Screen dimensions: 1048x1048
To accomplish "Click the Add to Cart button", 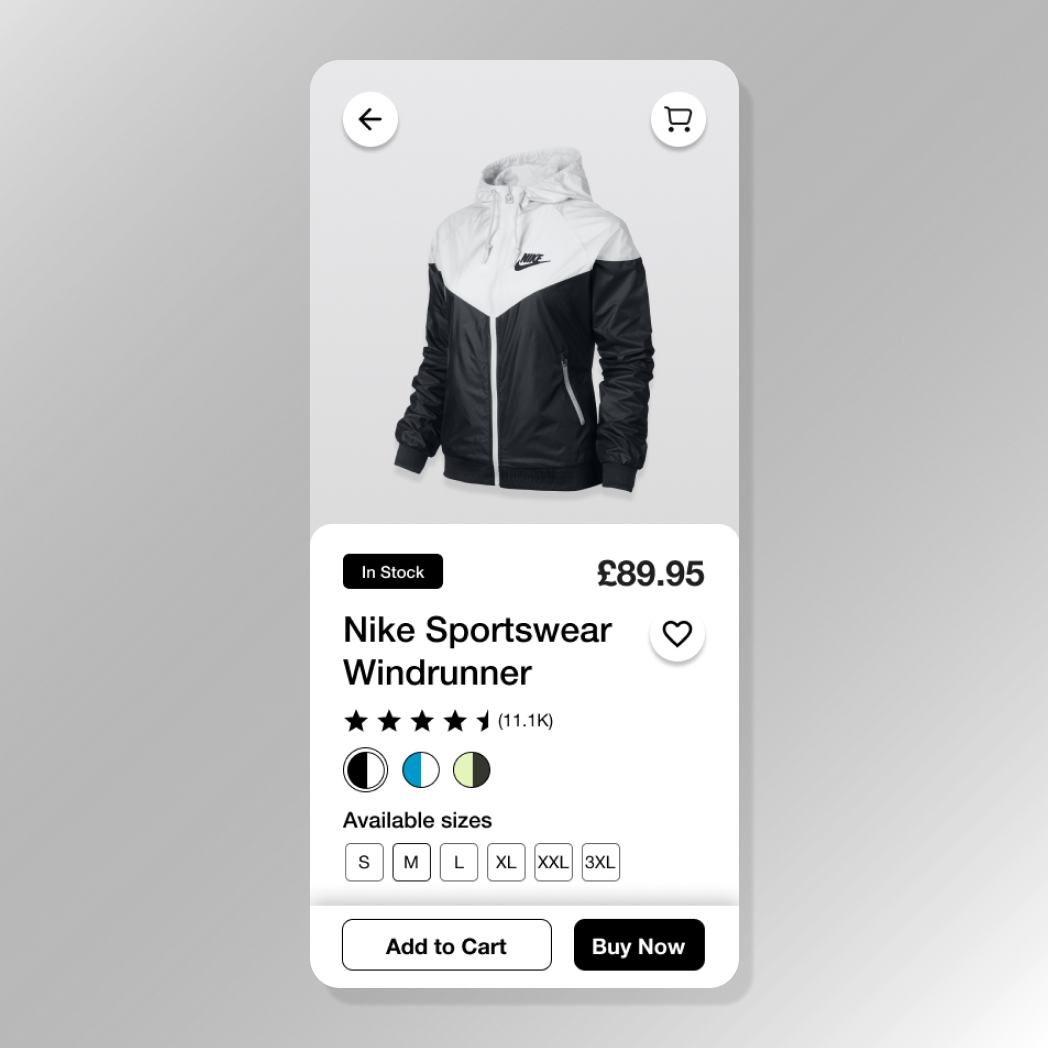I will (446, 945).
